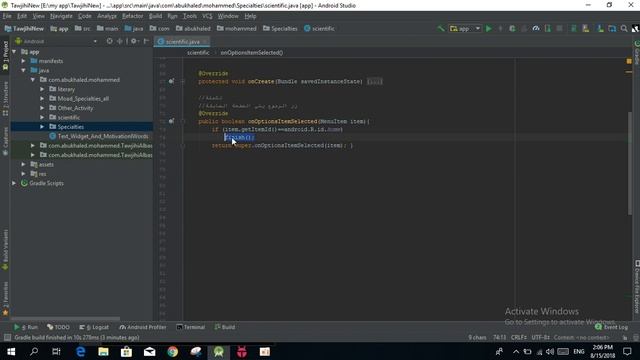This screenshot has height=360, width=640.
Task: Open Search Everywhere magnifier icon
Action: (x=624, y=29)
